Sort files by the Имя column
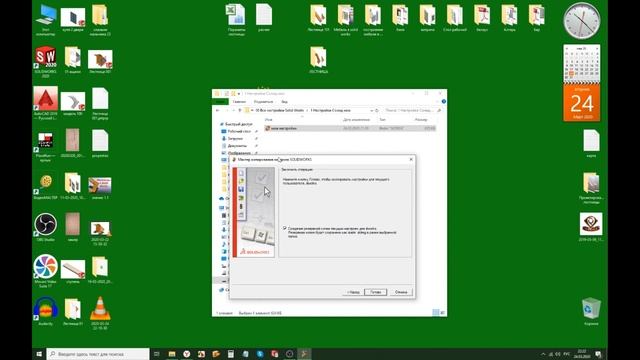This screenshot has height=360, width=640. click(269, 120)
